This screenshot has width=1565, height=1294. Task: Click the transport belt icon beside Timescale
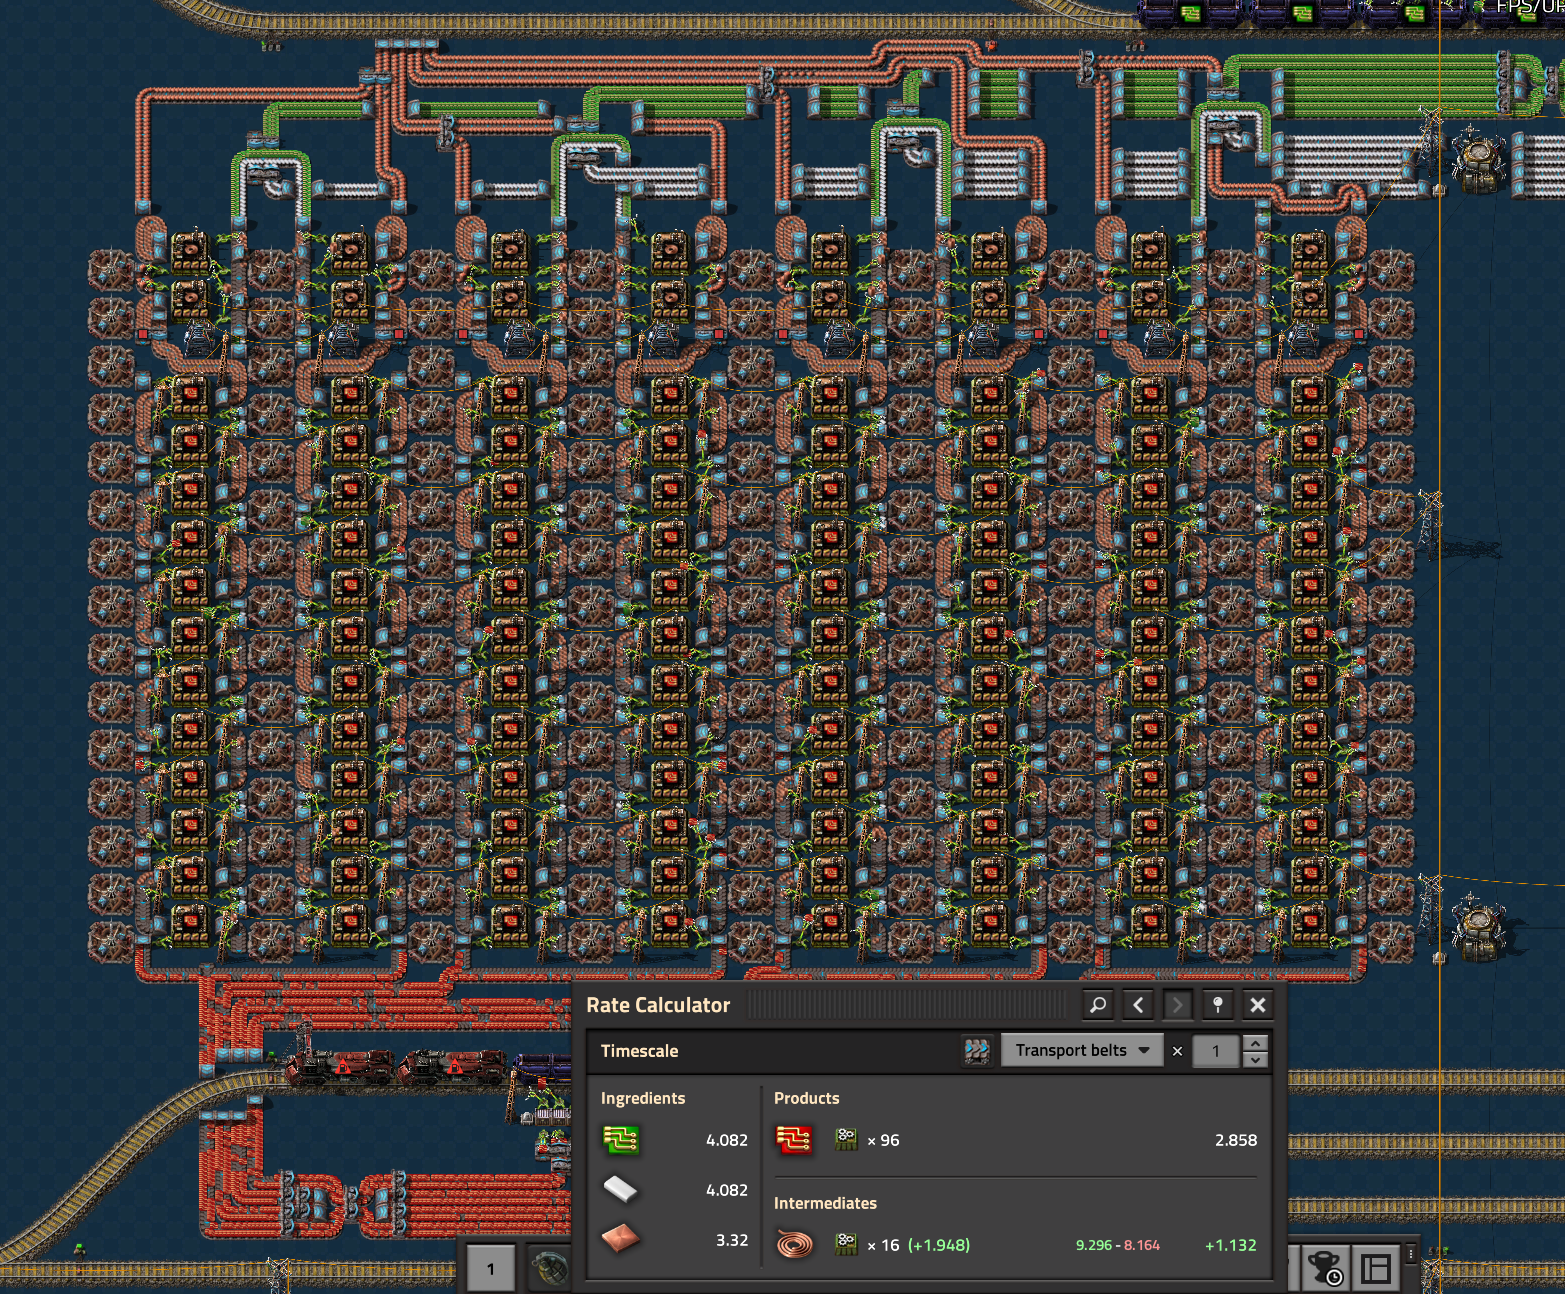click(977, 1051)
